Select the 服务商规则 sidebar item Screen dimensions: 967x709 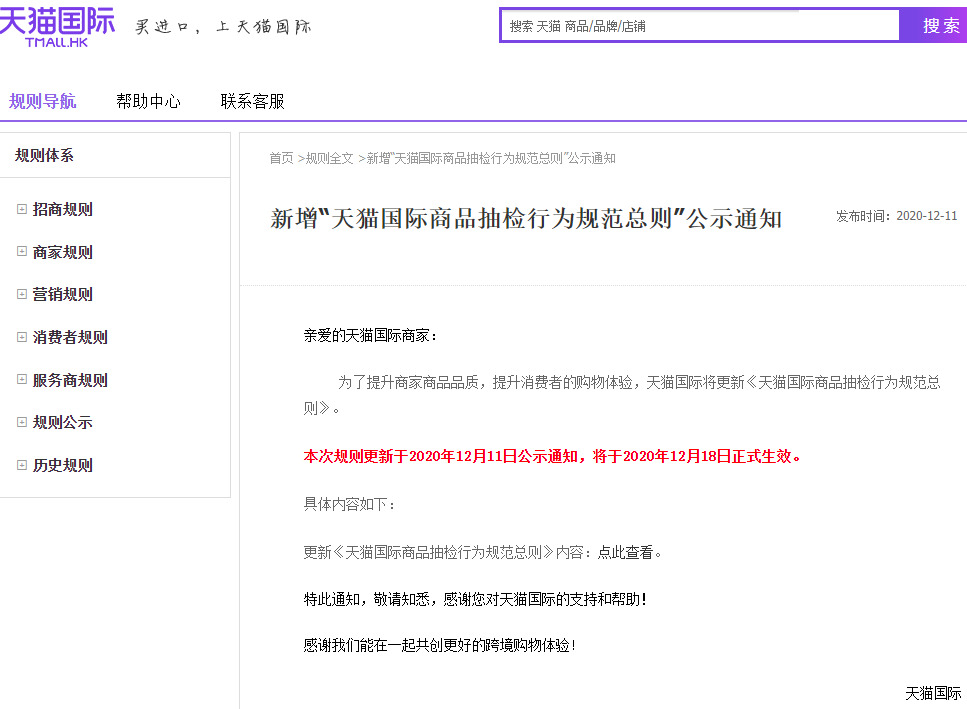point(70,380)
